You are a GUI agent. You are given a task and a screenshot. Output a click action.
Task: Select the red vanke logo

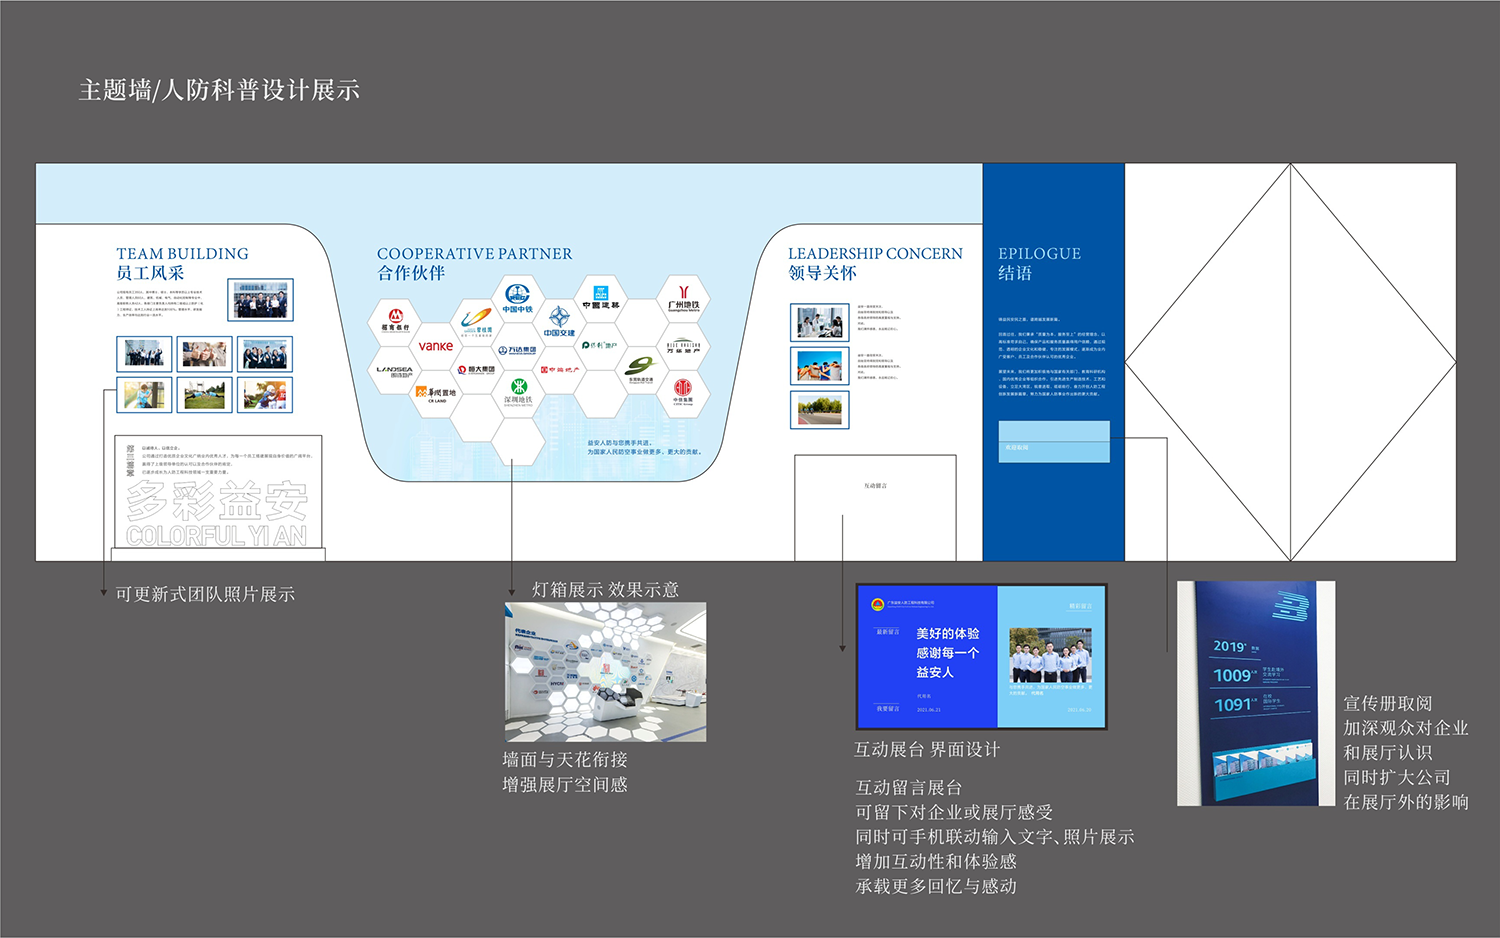(x=436, y=346)
